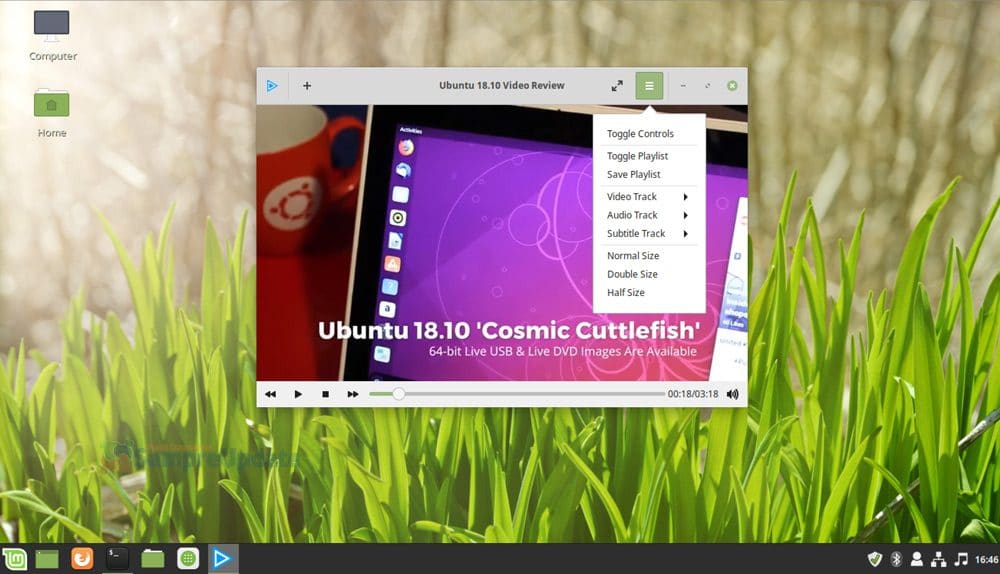The width and height of the screenshot is (1000, 574).
Task: Stop video playback
Action: point(325,394)
